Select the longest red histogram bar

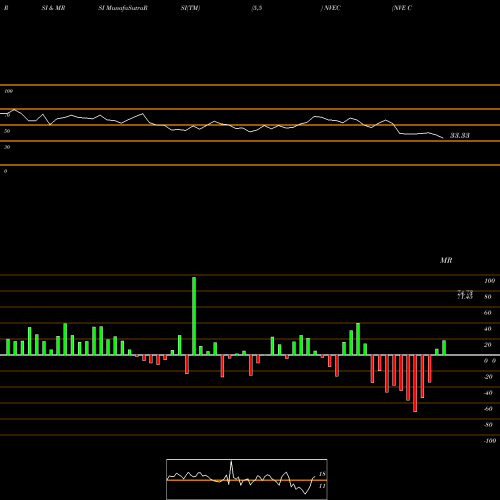415,383
